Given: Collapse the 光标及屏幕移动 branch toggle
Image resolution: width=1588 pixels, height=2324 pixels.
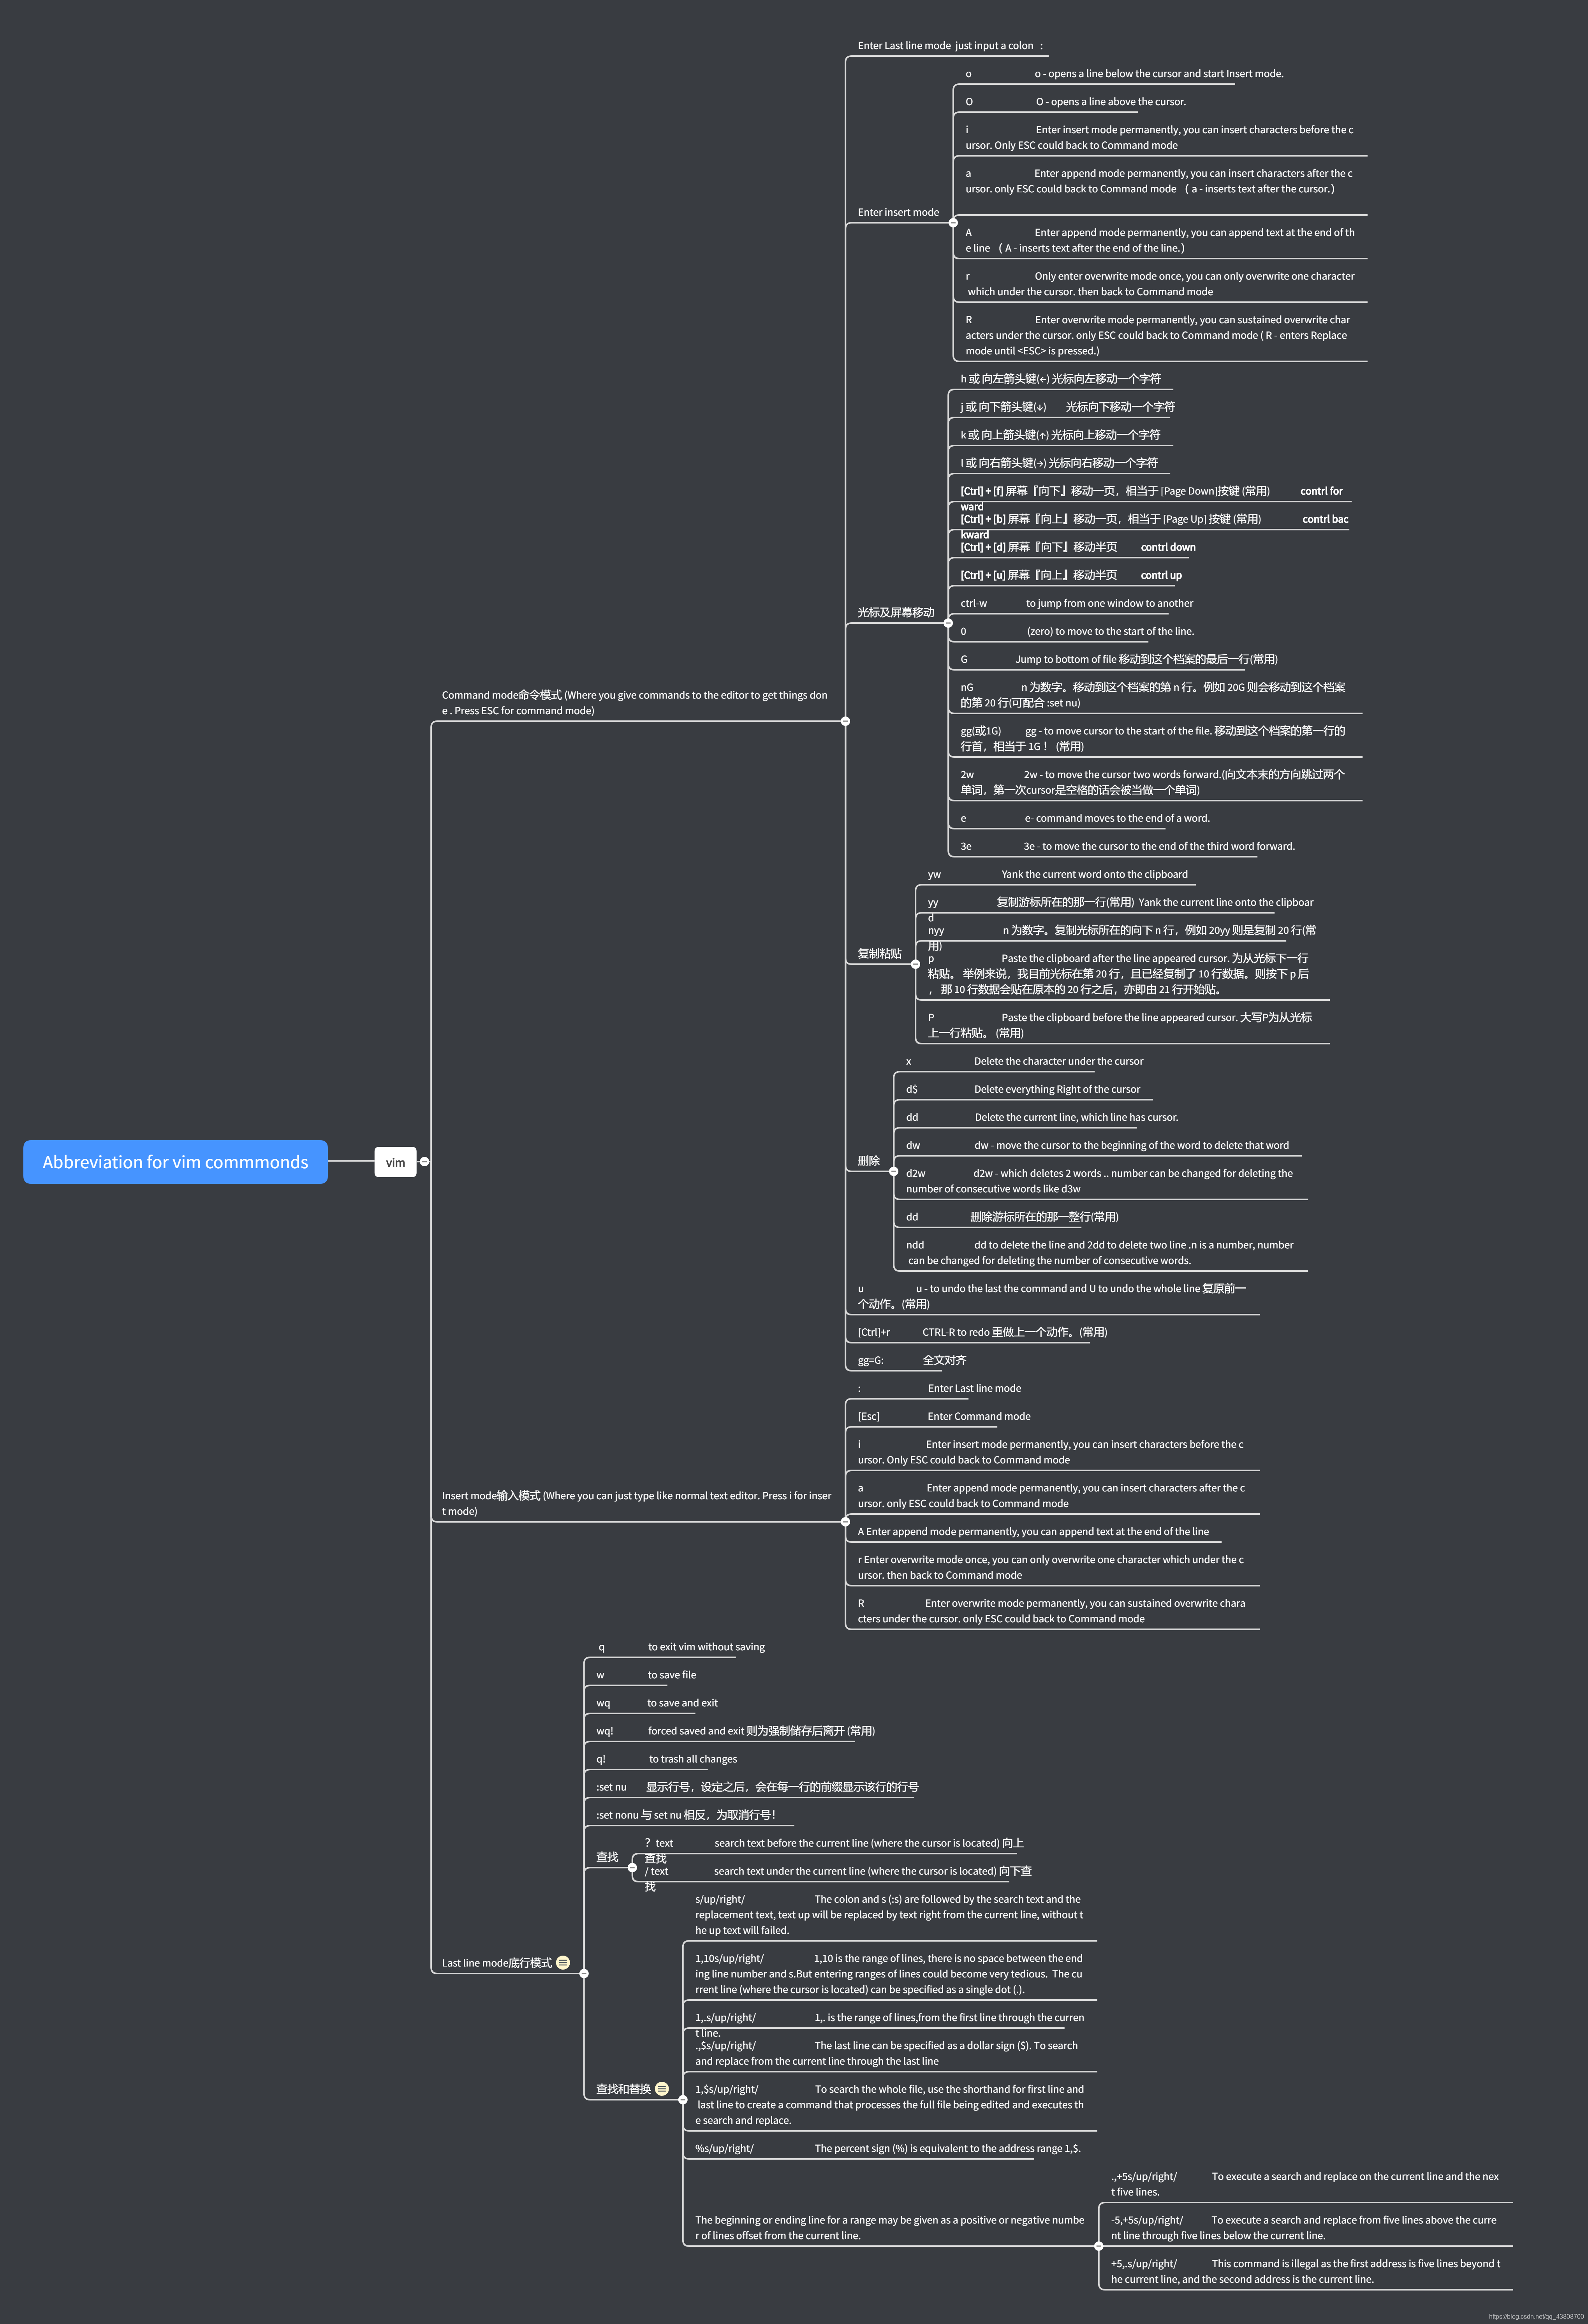Looking at the screenshot, I should (948, 623).
